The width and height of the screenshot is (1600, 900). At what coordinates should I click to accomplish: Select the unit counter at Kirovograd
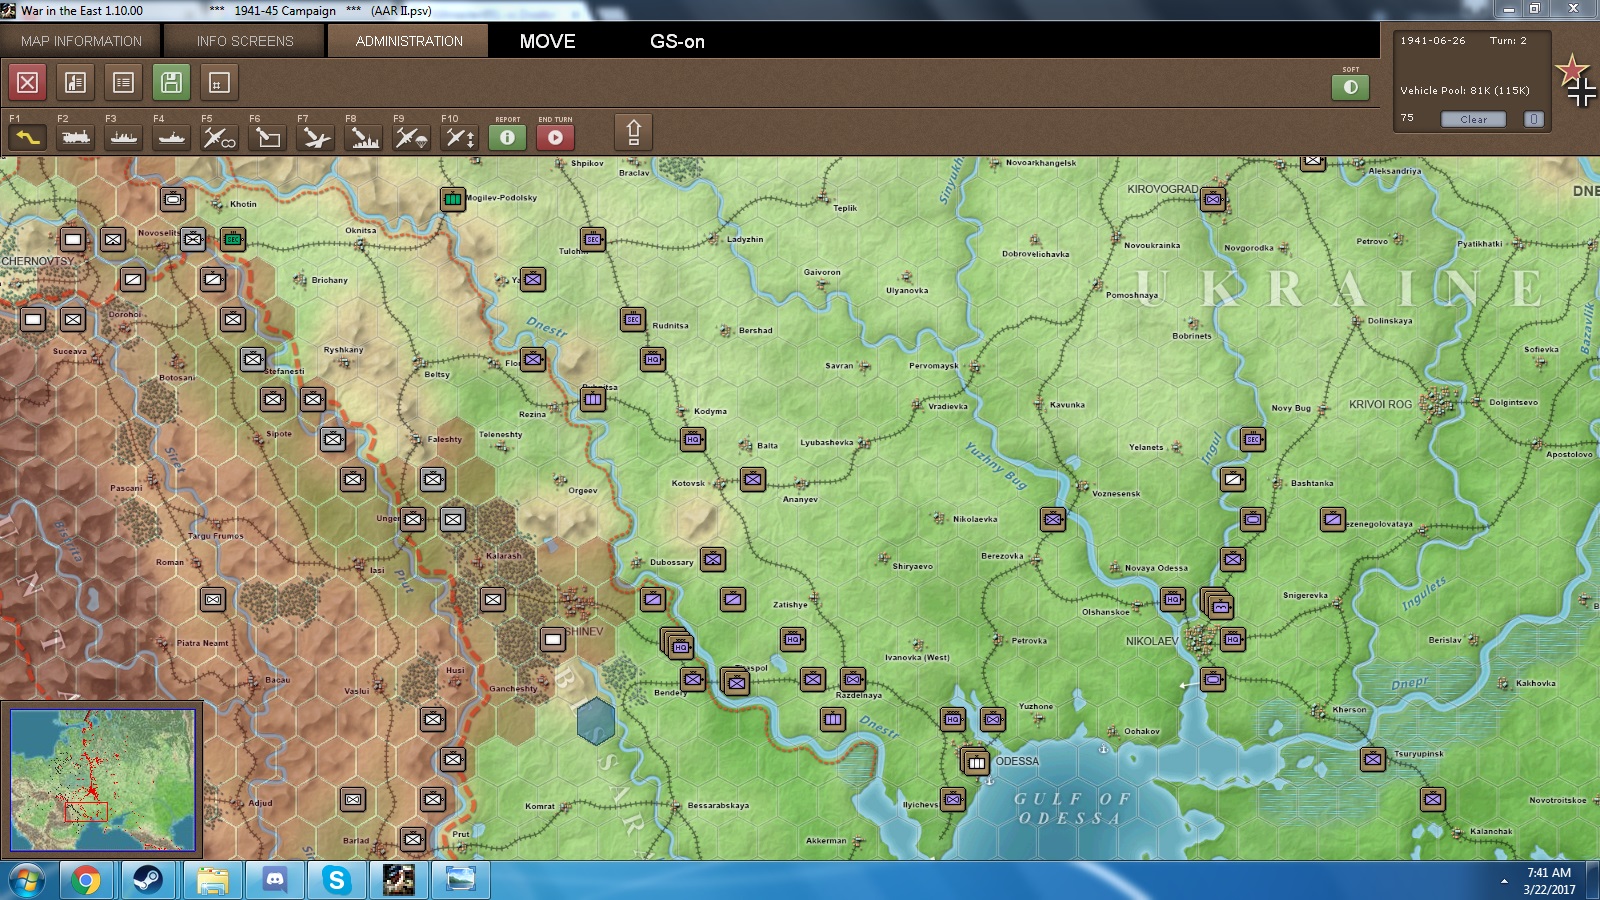pos(1213,199)
